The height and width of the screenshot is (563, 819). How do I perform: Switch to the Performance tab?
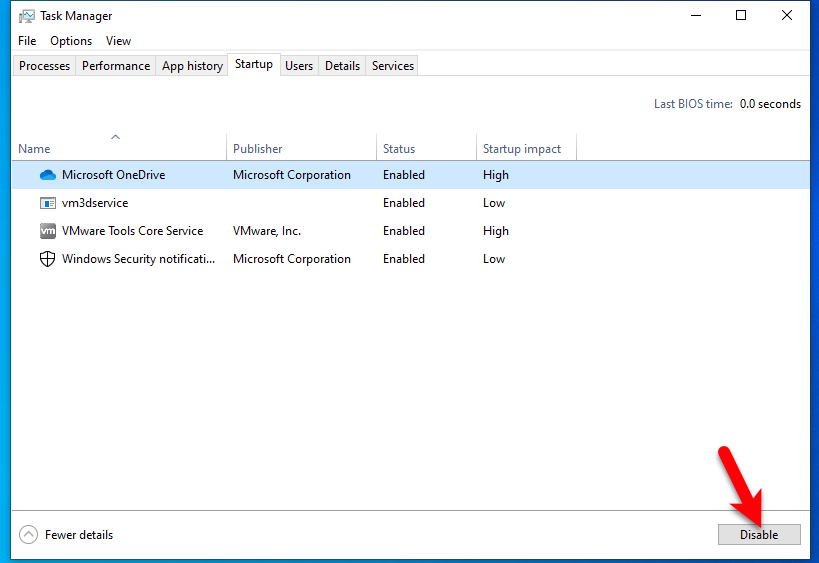pyautogui.click(x=116, y=66)
